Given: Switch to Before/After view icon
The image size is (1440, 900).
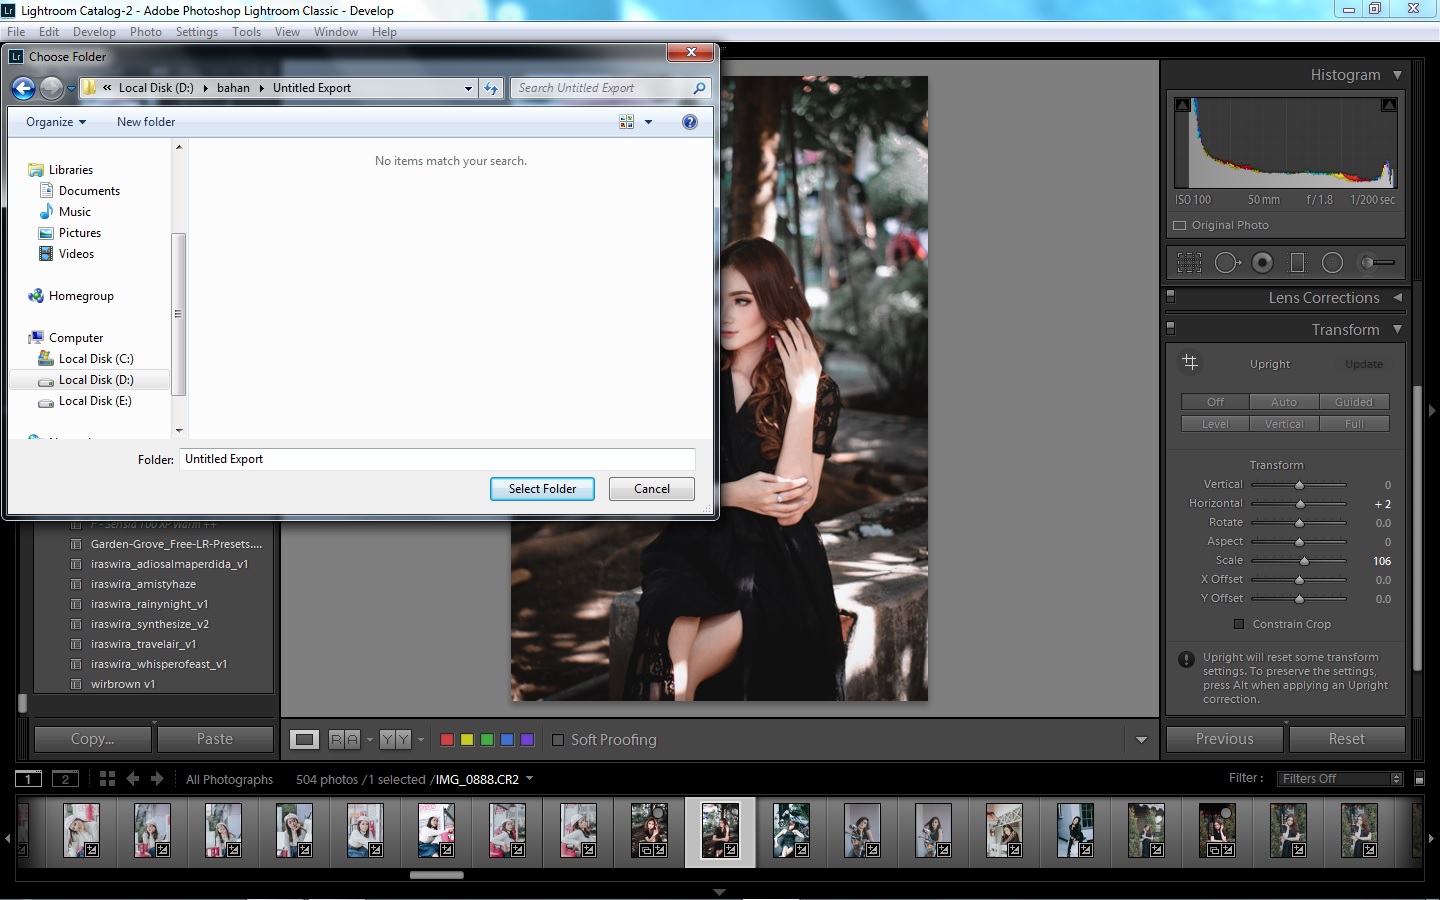Looking at the screenshot, I should click(344, 740).
